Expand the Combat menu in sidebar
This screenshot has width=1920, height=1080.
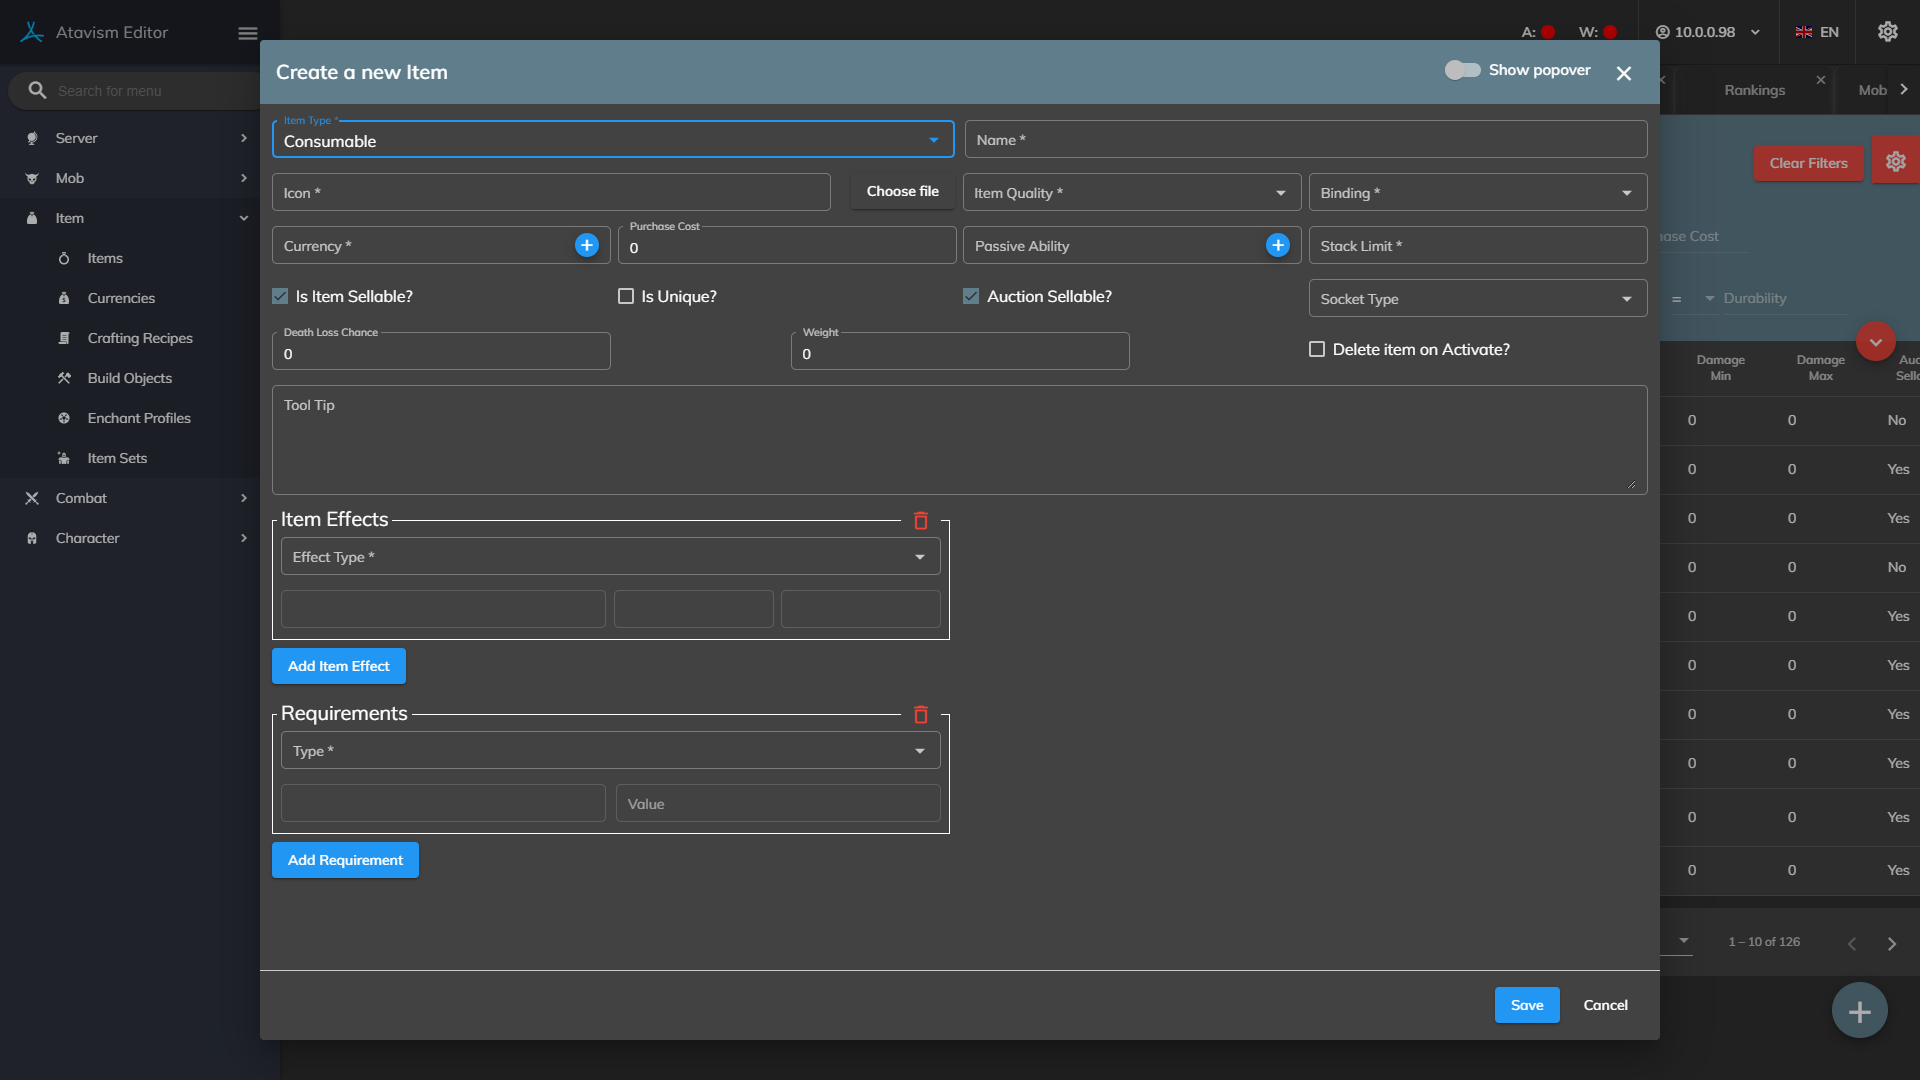[x=81, y=498]
